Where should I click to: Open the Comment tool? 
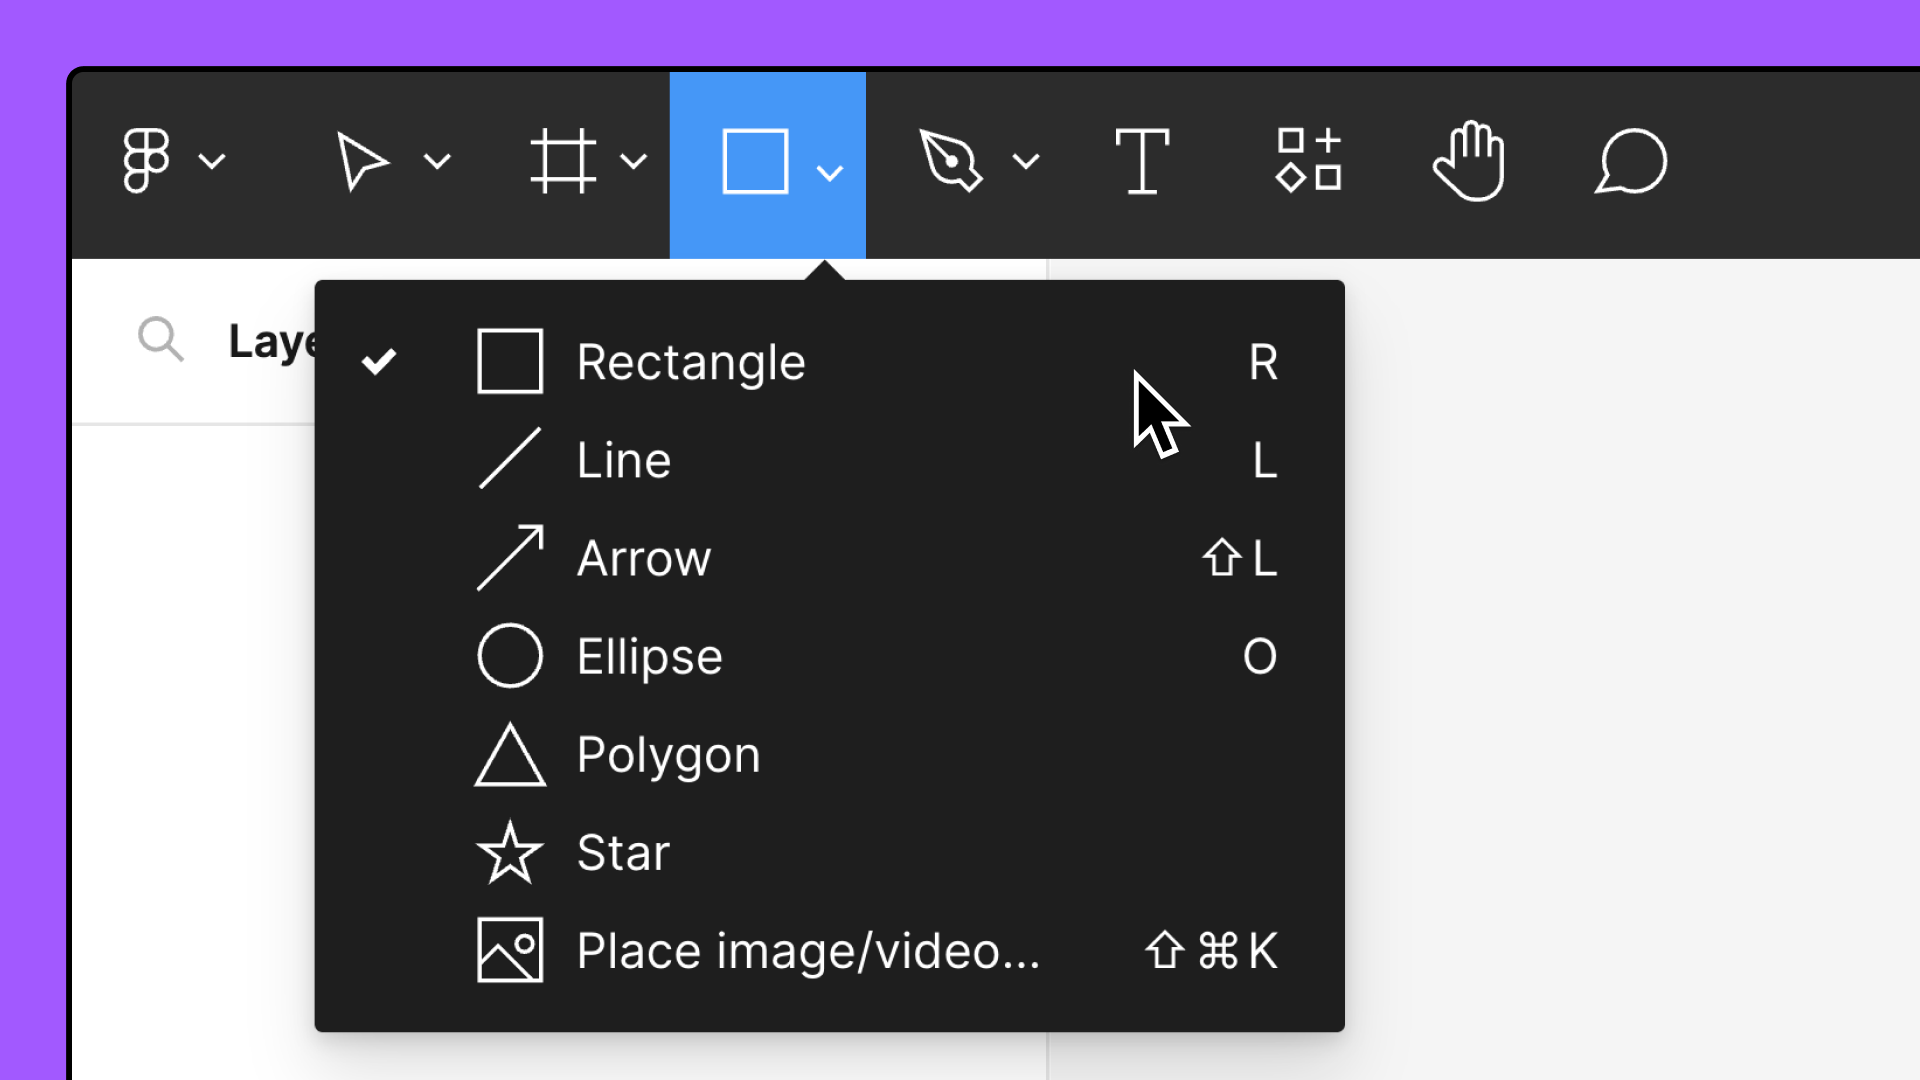(1631, 161)
